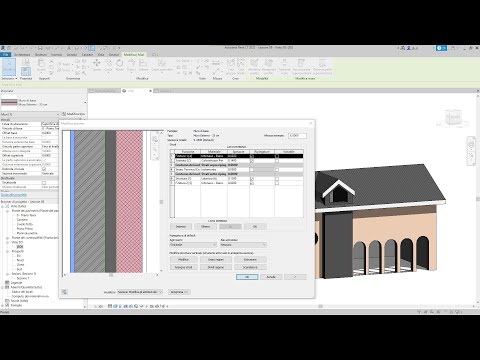Image resolution: width=480 pixels, height=360 pixels.
Task: Open the Agli inserti wrapping dropdown
Action: tap(193, 245)
